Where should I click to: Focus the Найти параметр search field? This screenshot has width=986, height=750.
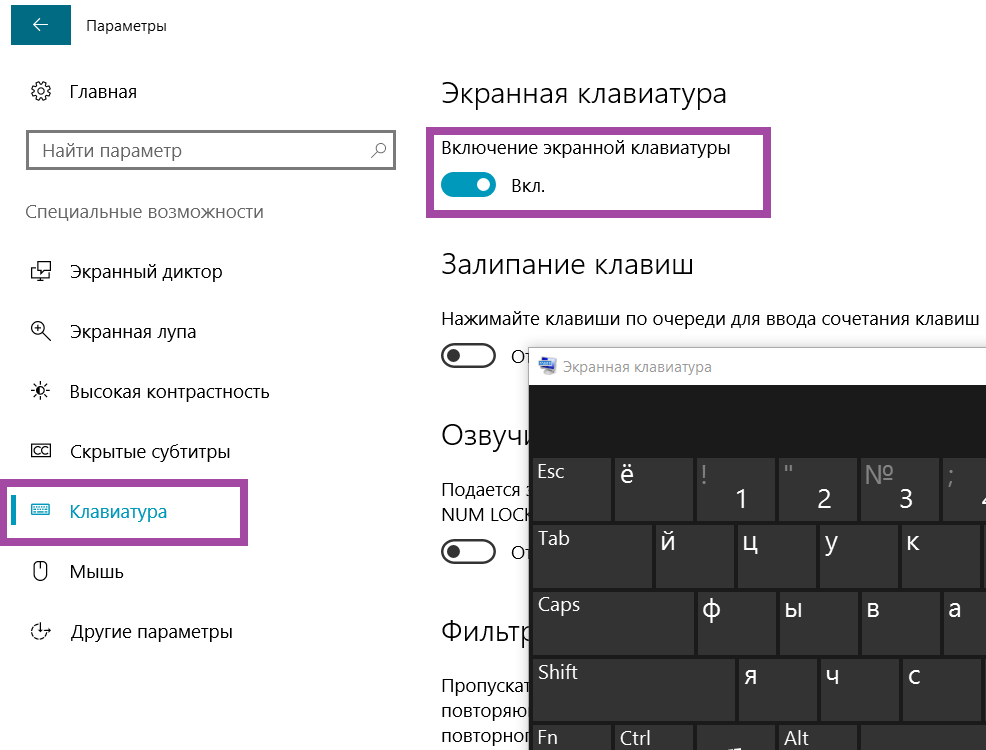point(211,150)
